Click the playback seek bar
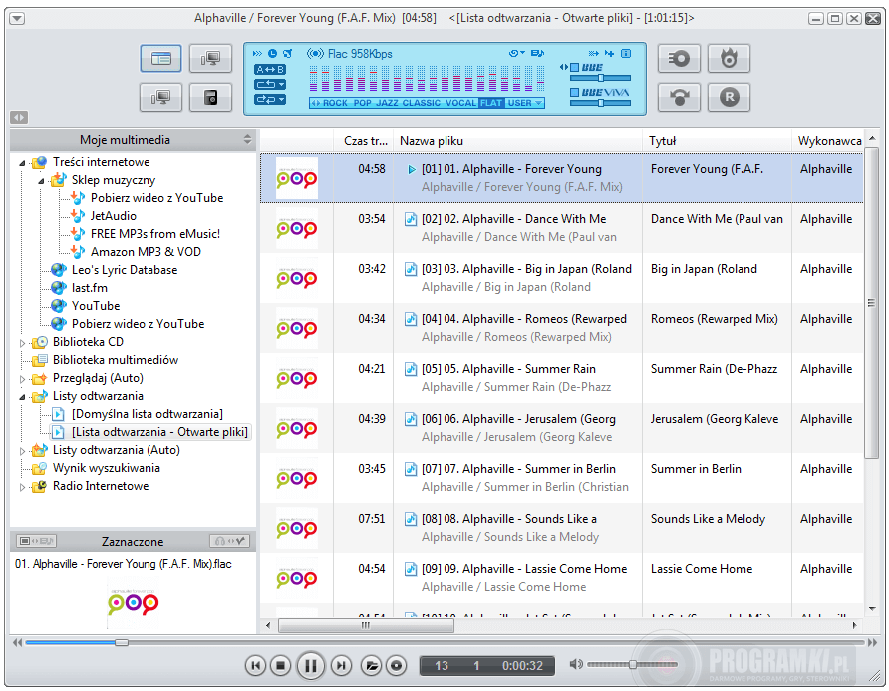Screen dimensions: 889x691 coord(445,642)
